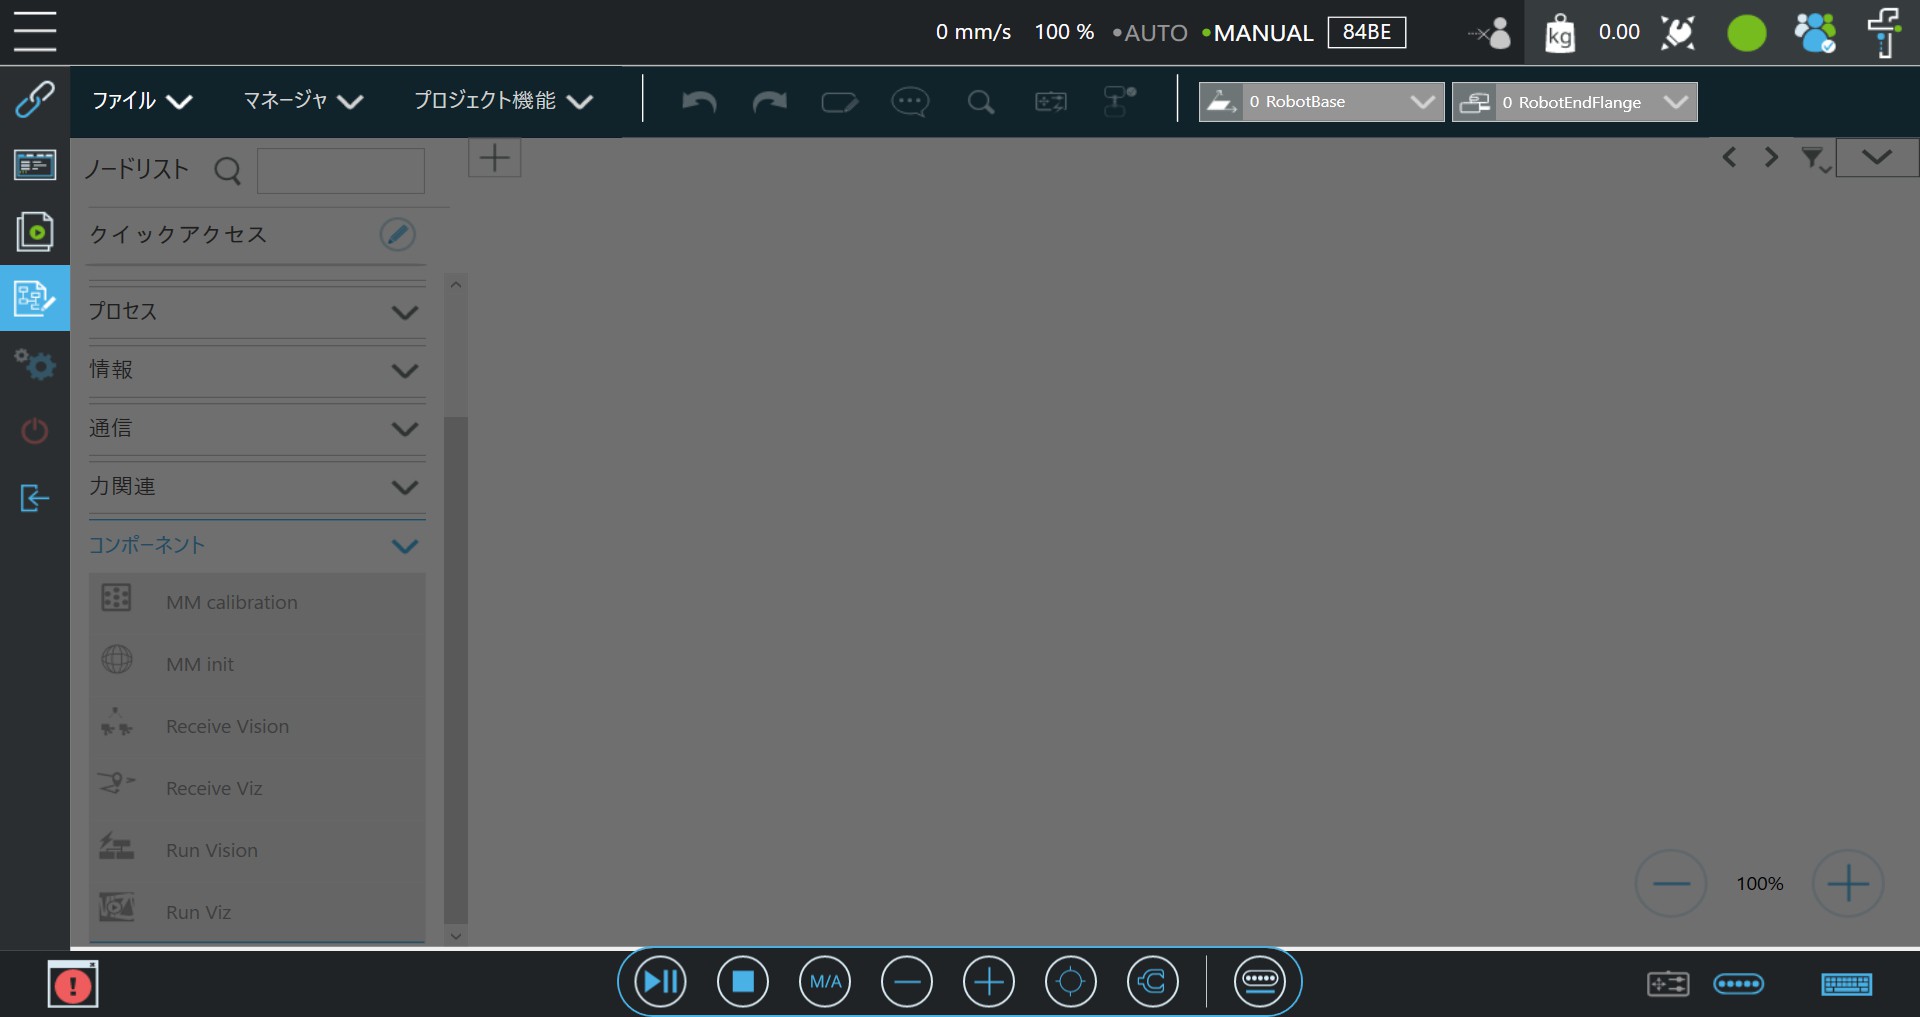The height and width of the screenshot is (1017, 1920).
Task: Open the settings gears icon
Action: tap(35, 364)
